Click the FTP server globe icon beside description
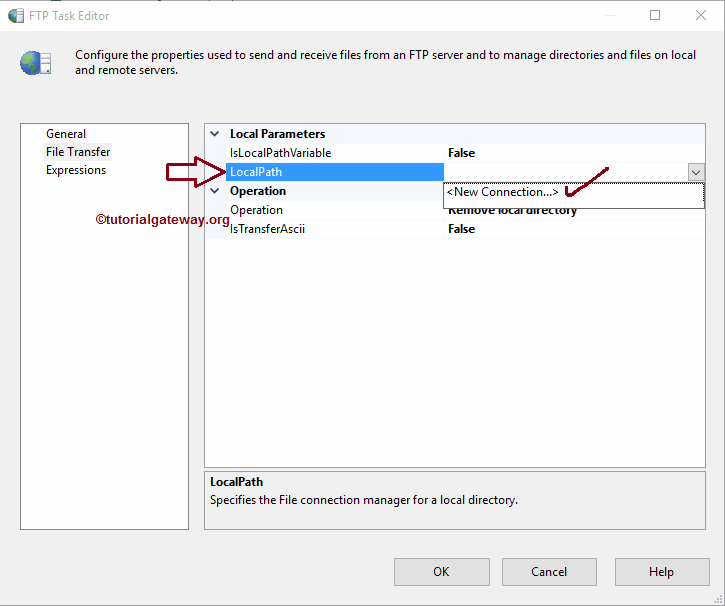Screen dimensions: 725x606 point(36,63)
